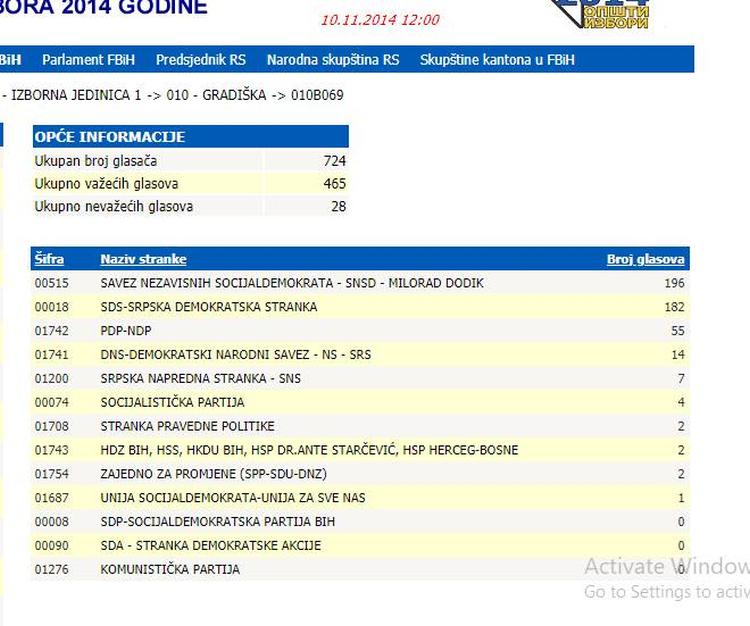
Task: Click party code 01741
Action: [x=52, y=355]
